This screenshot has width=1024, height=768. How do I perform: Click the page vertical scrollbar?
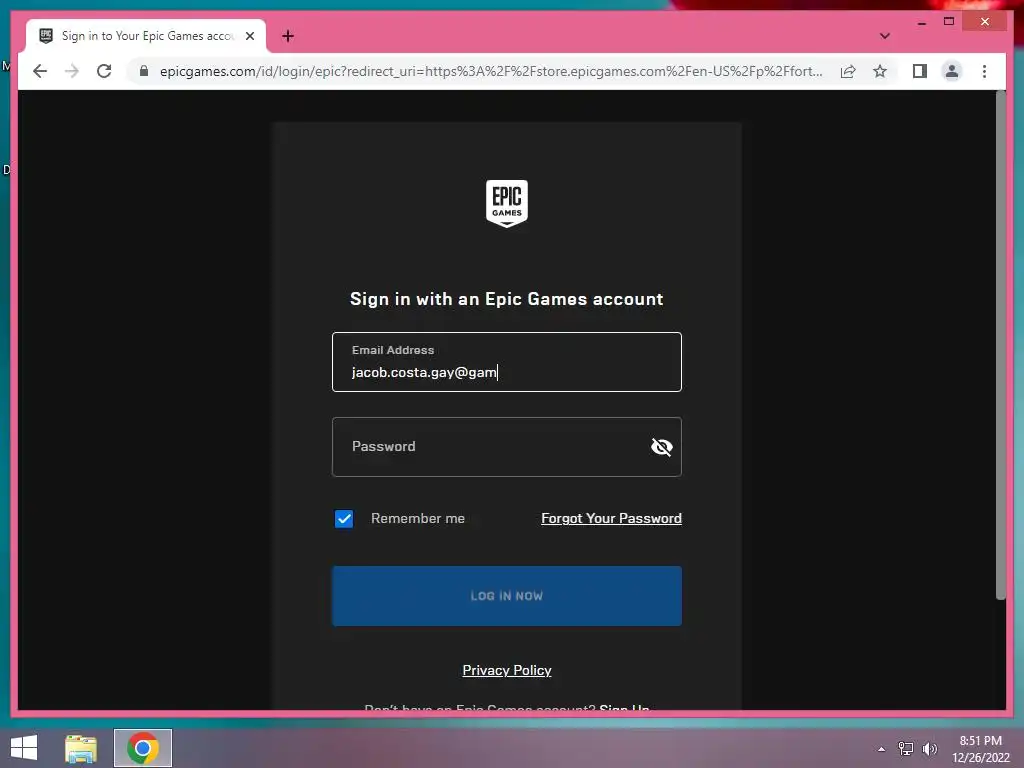point(1000,345)
